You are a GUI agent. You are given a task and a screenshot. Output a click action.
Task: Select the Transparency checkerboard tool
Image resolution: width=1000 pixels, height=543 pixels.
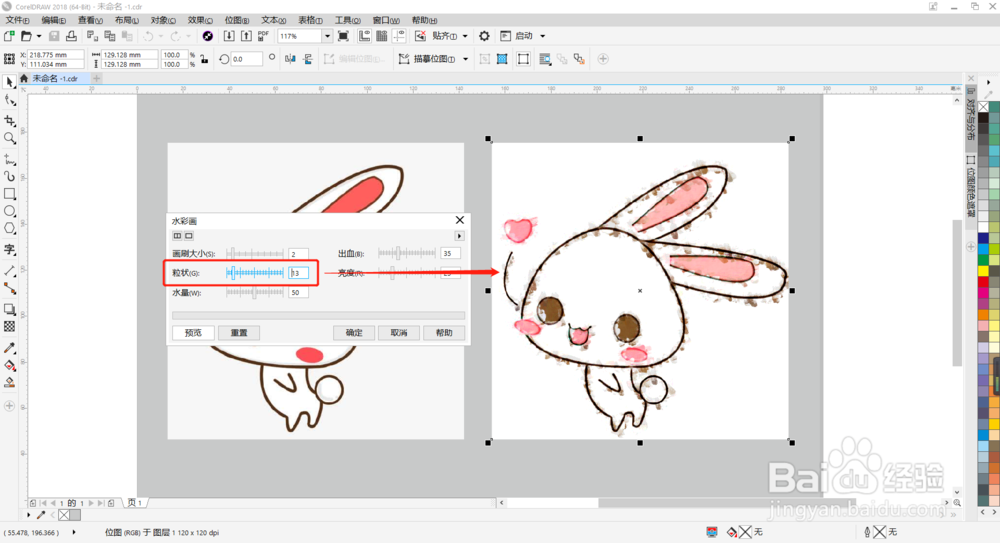pyautogui.click(x=10, y=327)
